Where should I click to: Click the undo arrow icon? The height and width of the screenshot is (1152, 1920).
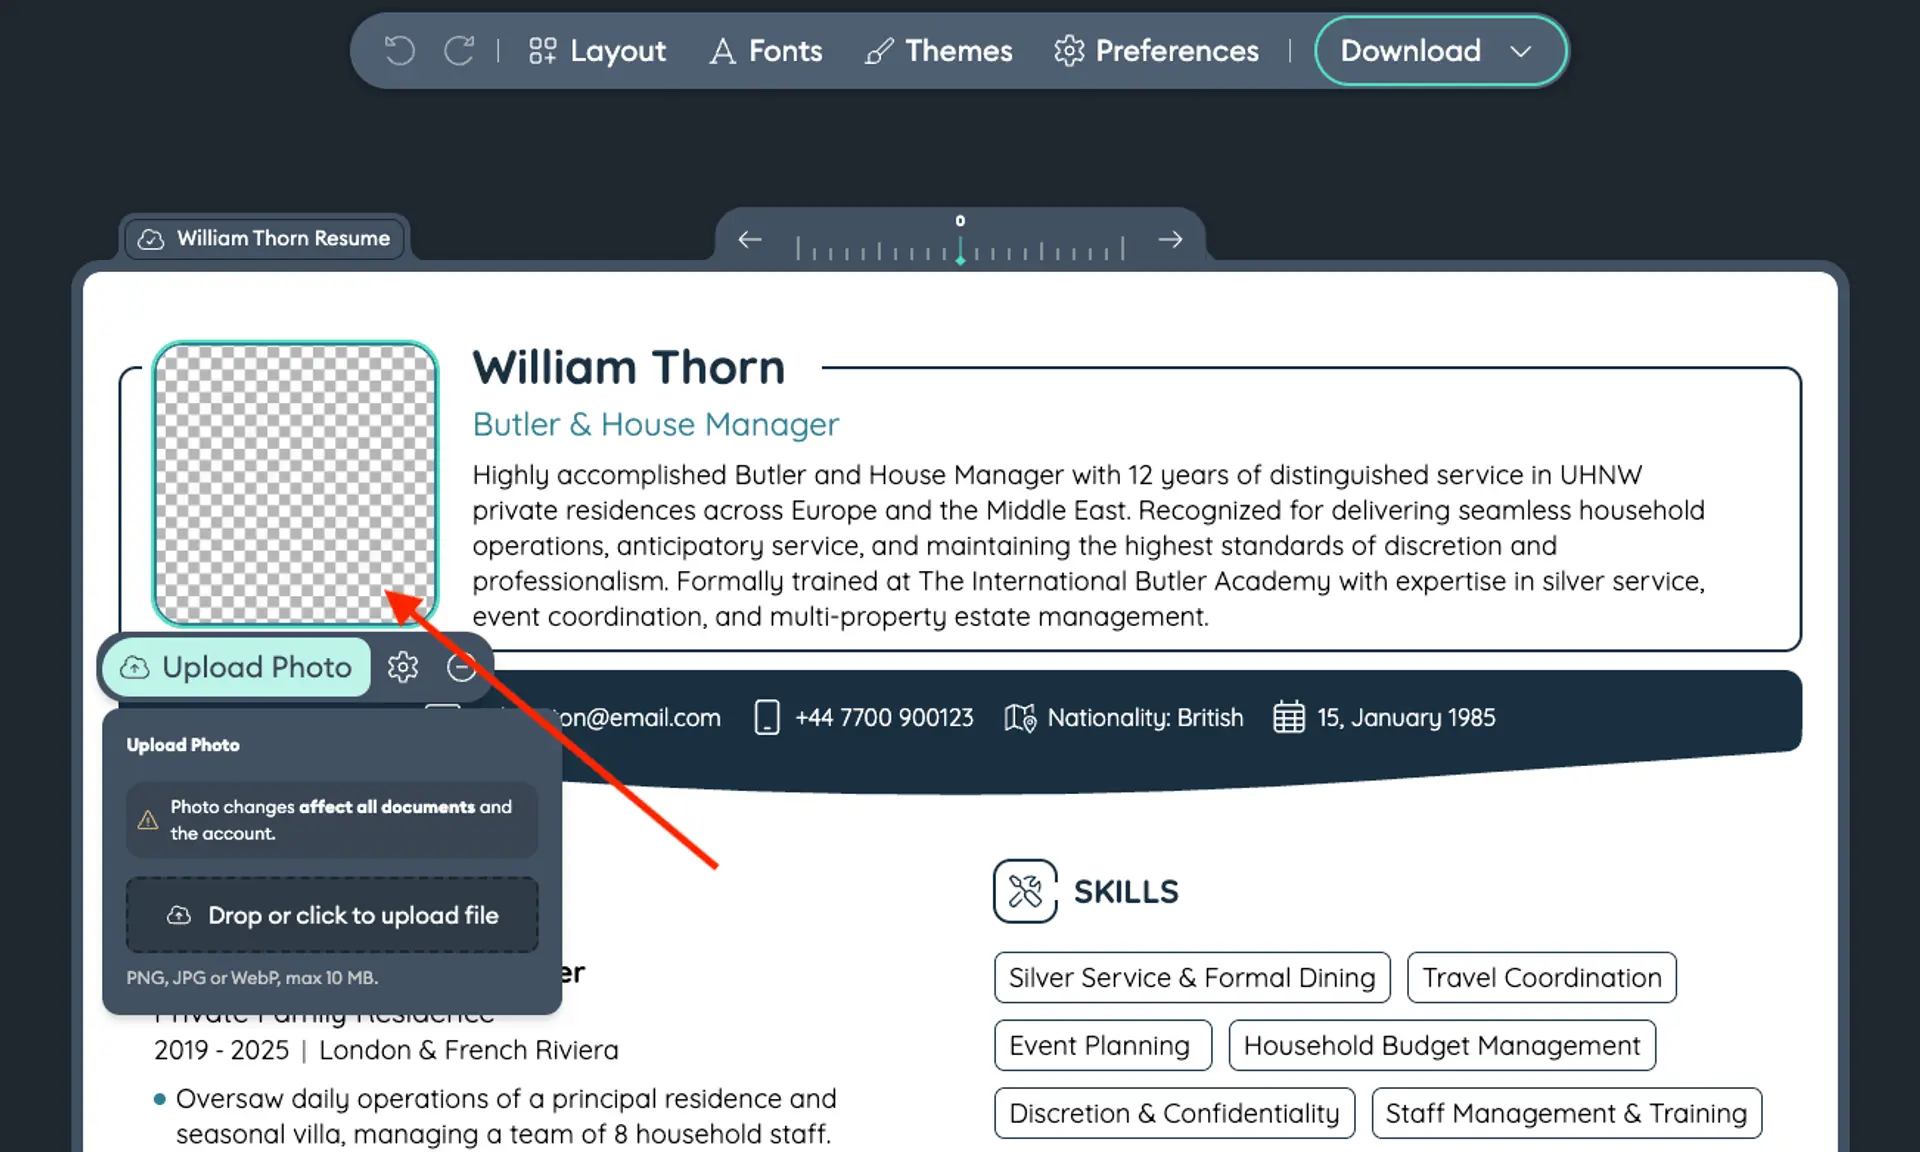(399, 51)
